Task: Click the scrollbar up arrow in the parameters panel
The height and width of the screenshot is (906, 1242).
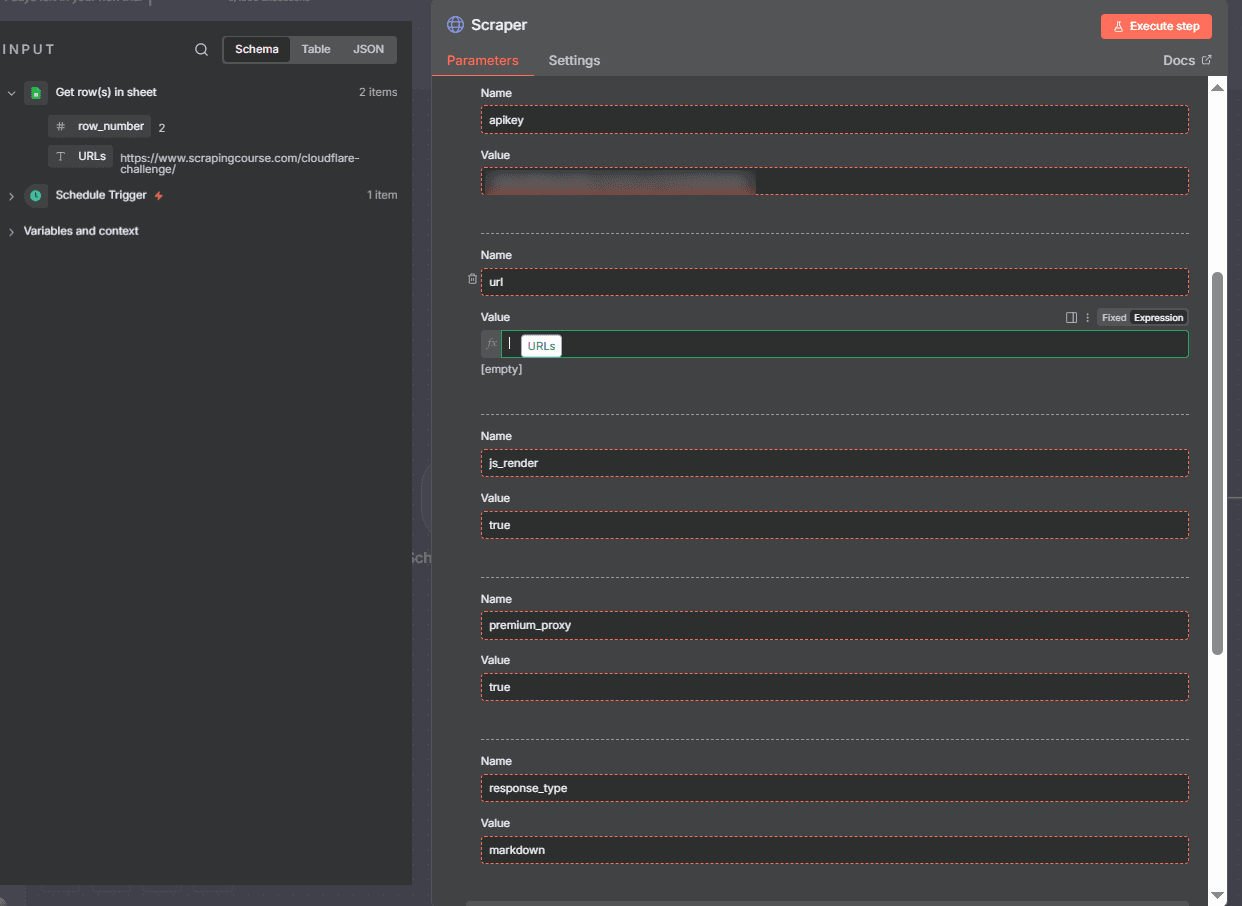Action: [x=1217, y=88]
